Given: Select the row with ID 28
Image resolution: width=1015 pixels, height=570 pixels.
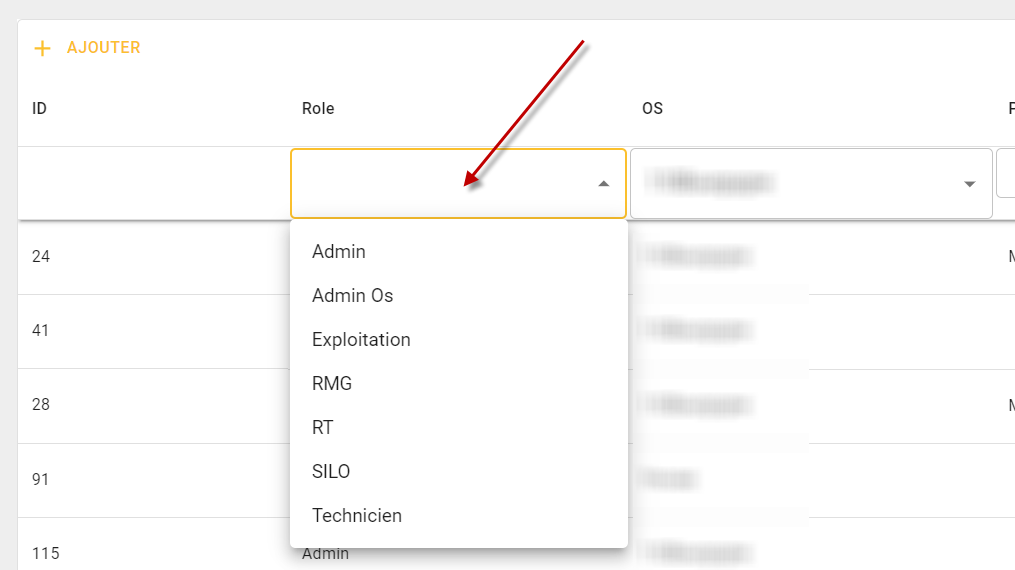Looking at the screenshot, I should (x=41, y=405).
